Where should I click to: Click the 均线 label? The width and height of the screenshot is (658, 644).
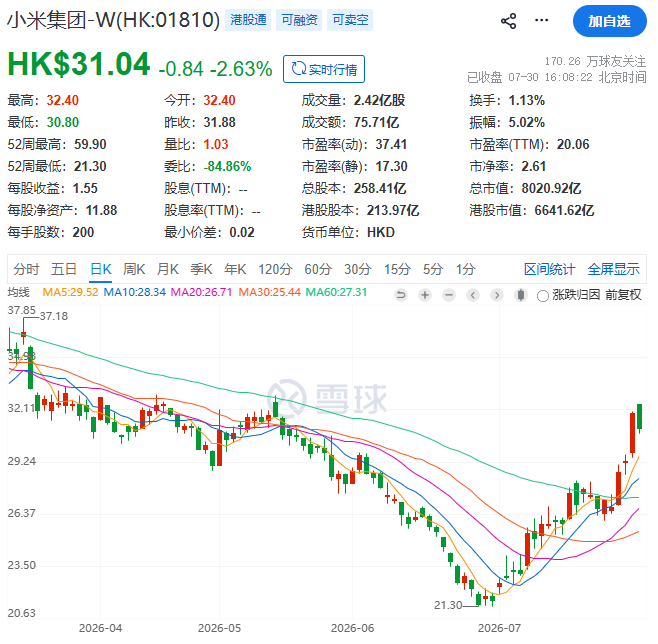point(19,292)
